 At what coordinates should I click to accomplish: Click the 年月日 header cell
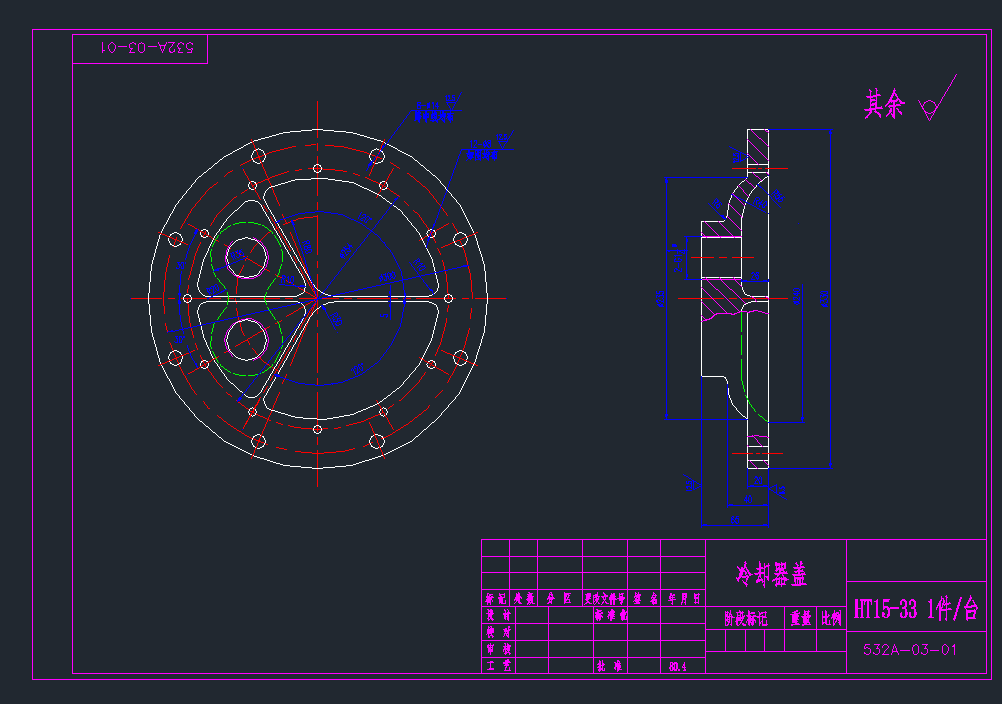coord(684,599)
